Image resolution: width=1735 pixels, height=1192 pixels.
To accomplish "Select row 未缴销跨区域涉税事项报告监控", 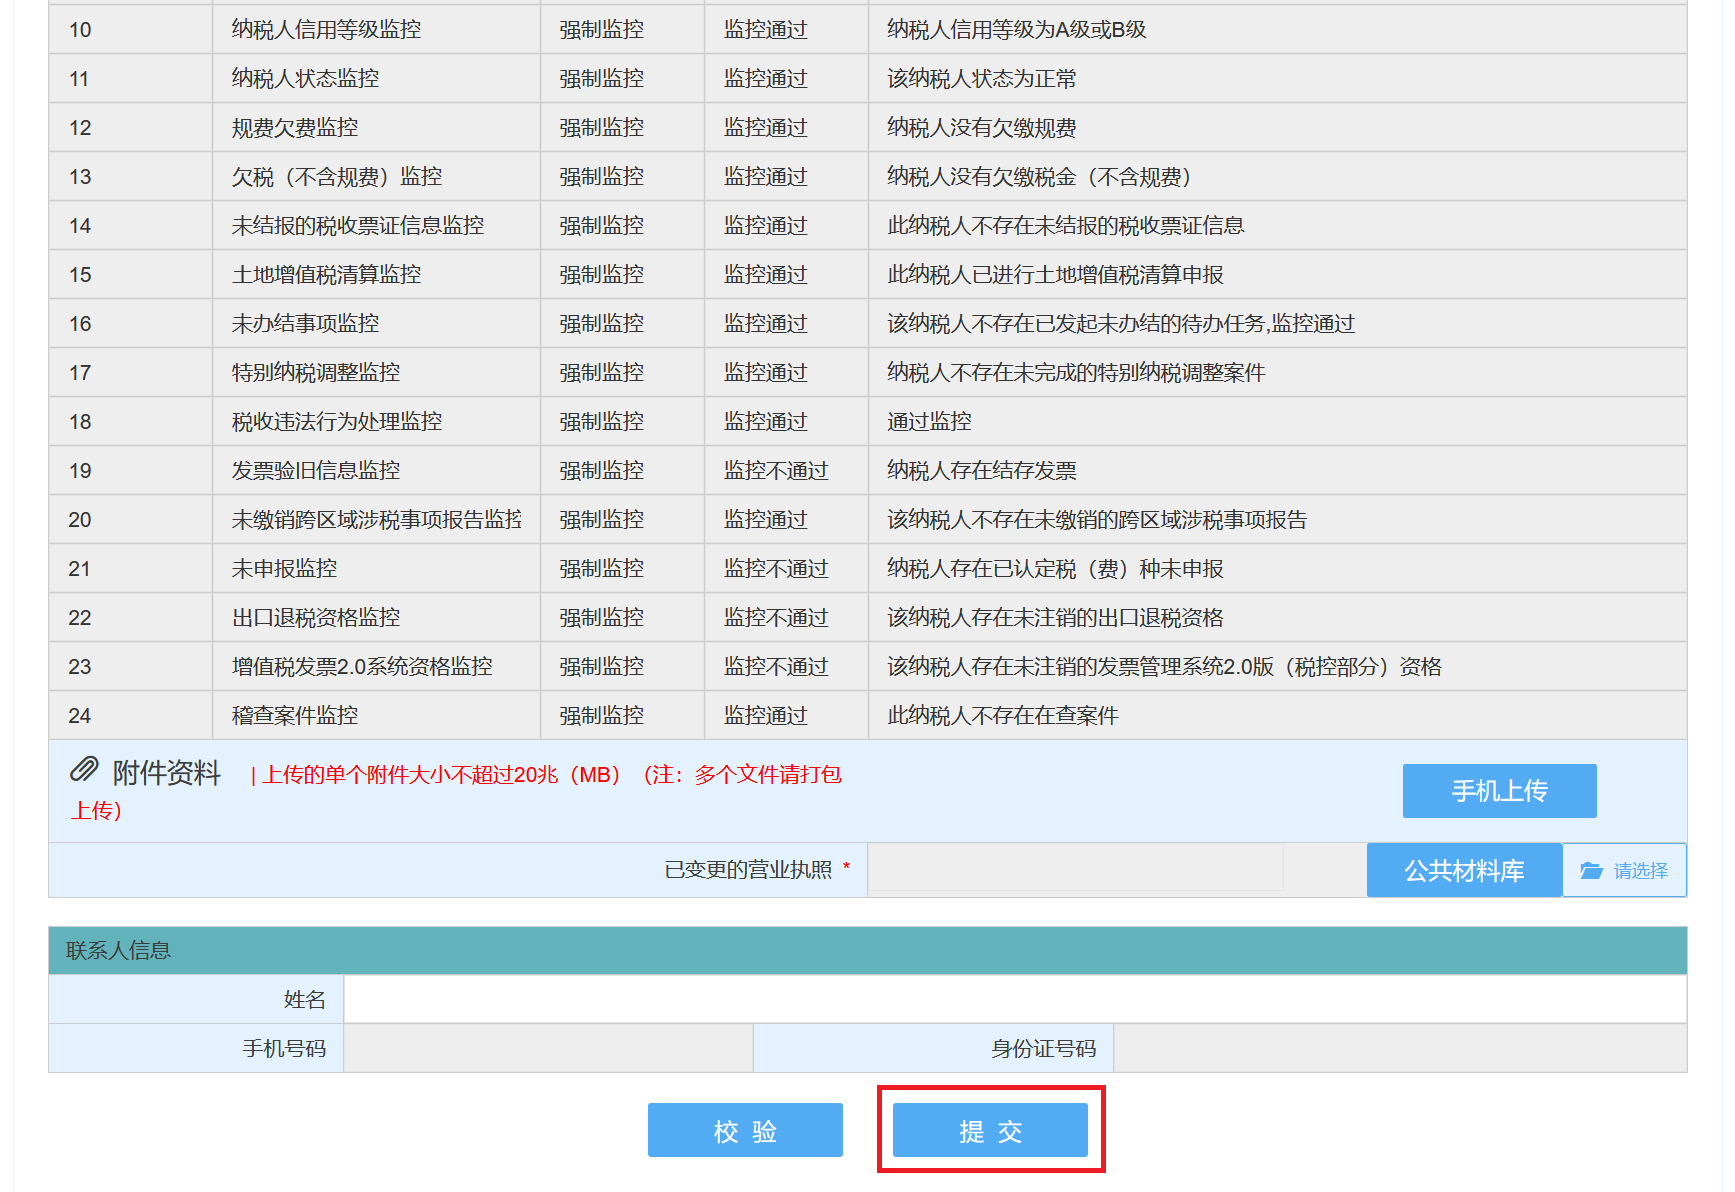I will pos(868,519).
